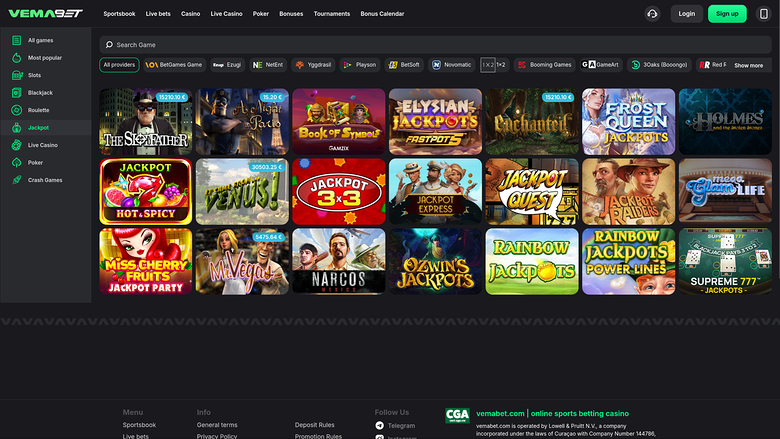780x439 pixels.
Task: Click the Live Casino chip icon
Action: (16, 145)
